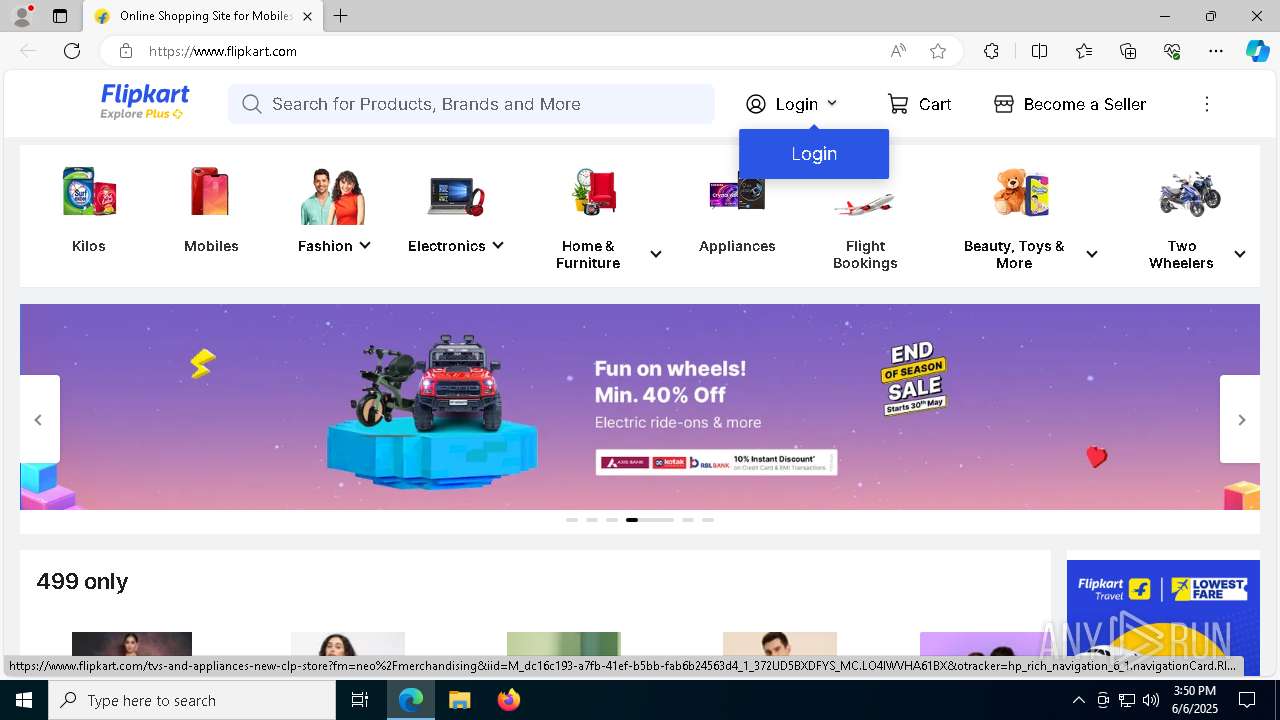This screenshot has height=720, width=1280.
Task: Show previous banner slide
Action: tap(39, 419)
